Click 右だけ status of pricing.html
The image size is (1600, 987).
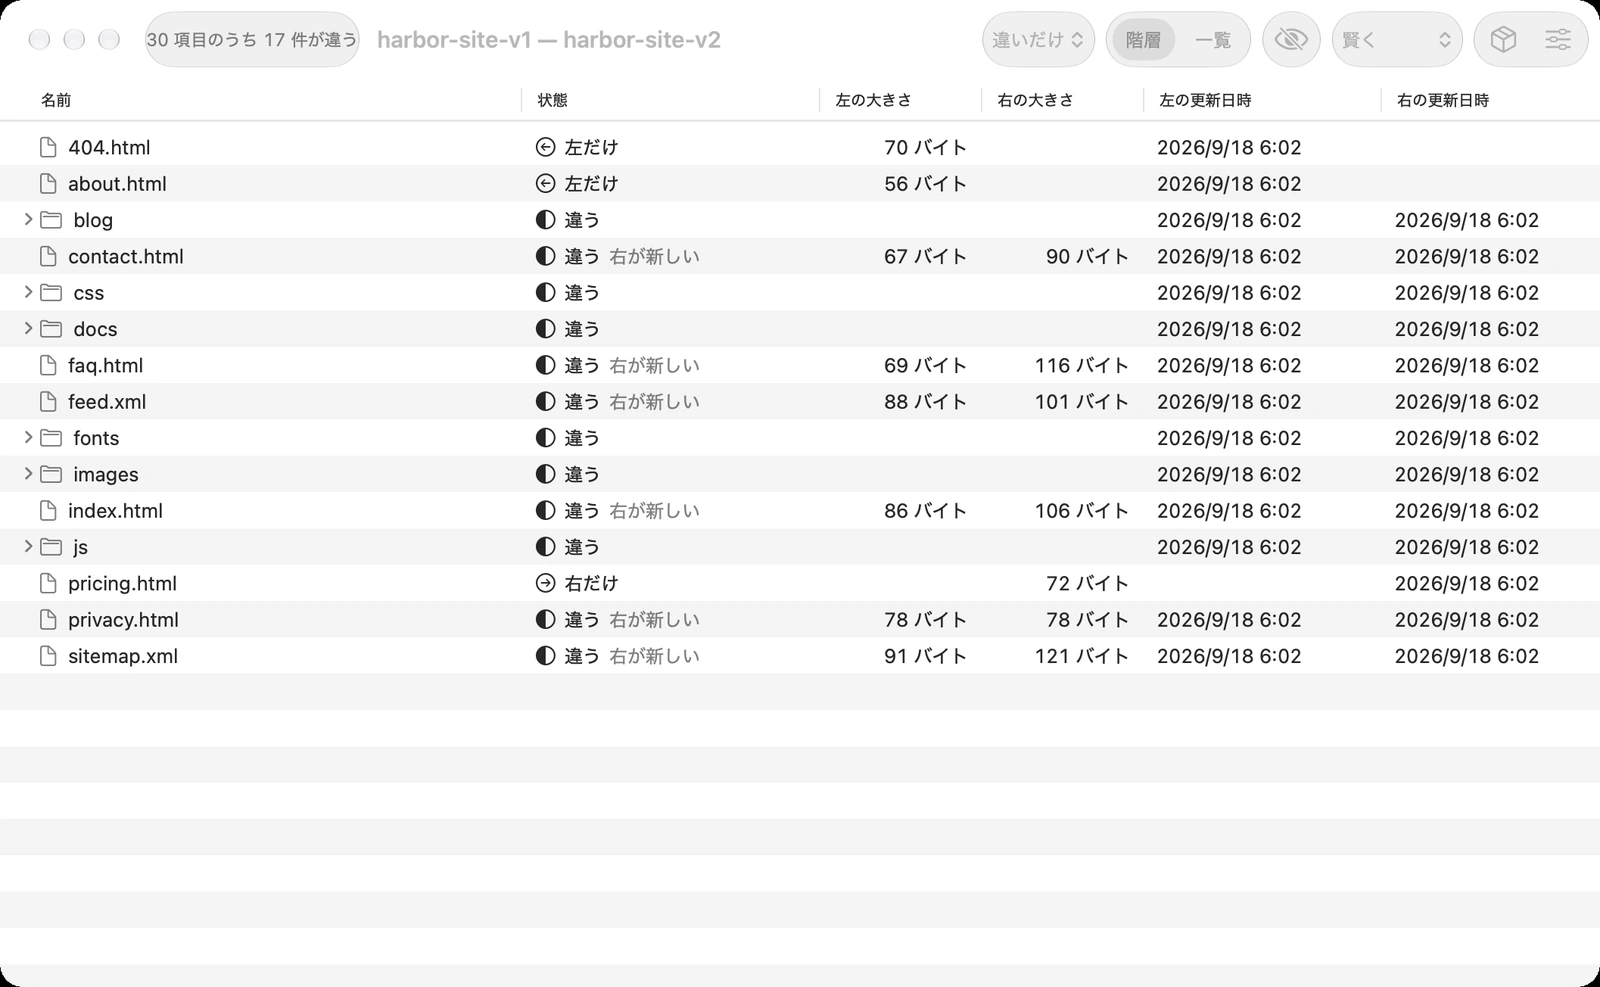tap(591, 583)
